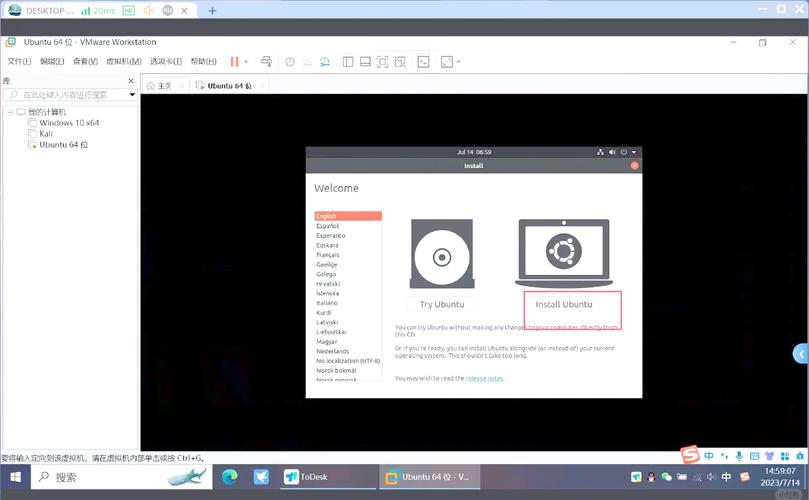This screenshot has width=809, height=500.
Task: Select Kali virtual machine in the library
Action: pos(46,134)
